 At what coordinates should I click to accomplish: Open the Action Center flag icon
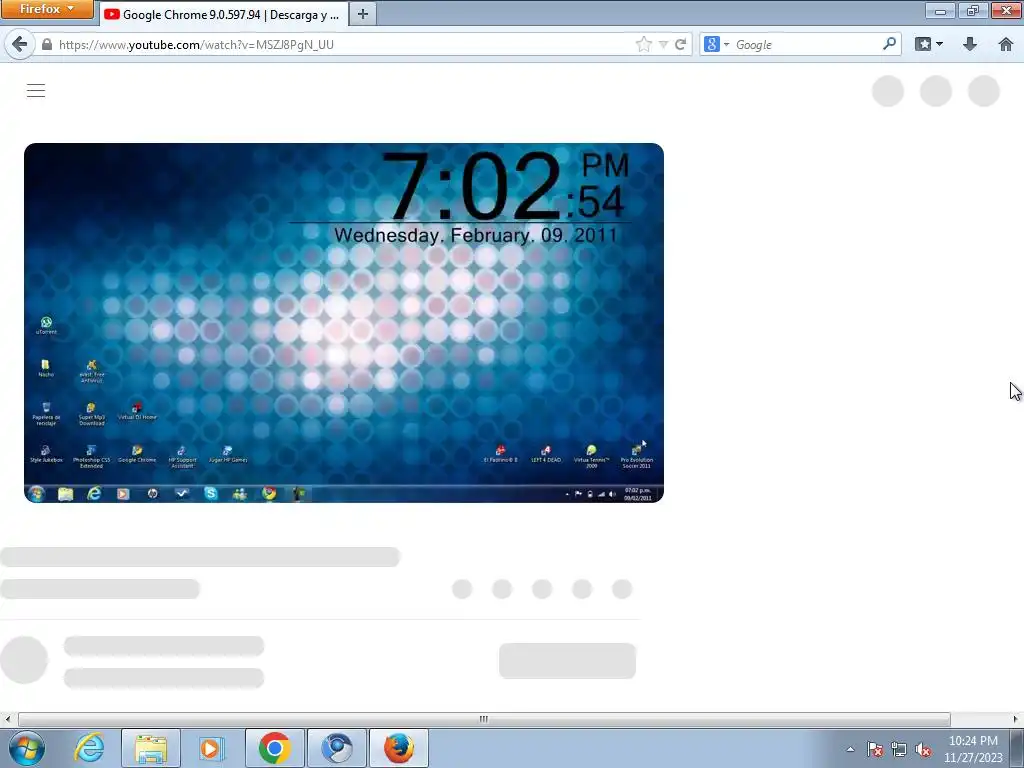click(x=875, y=750)
